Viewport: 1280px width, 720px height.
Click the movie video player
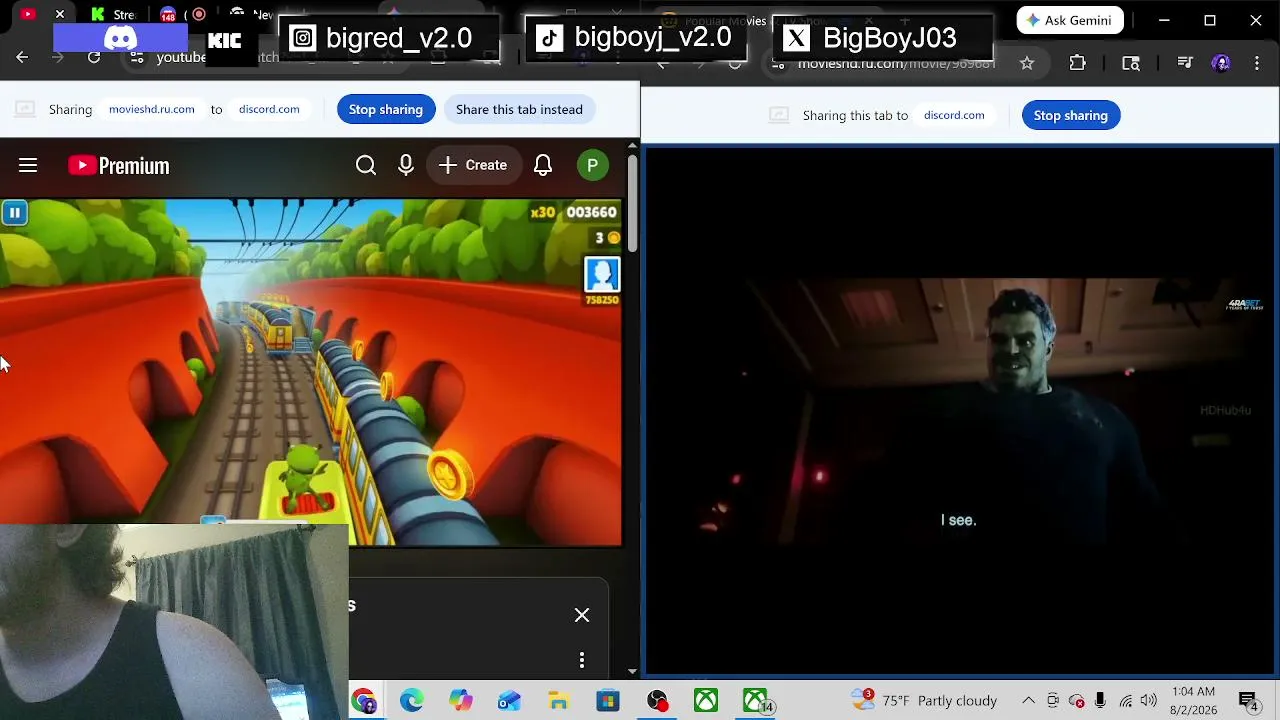coord(960,410)
